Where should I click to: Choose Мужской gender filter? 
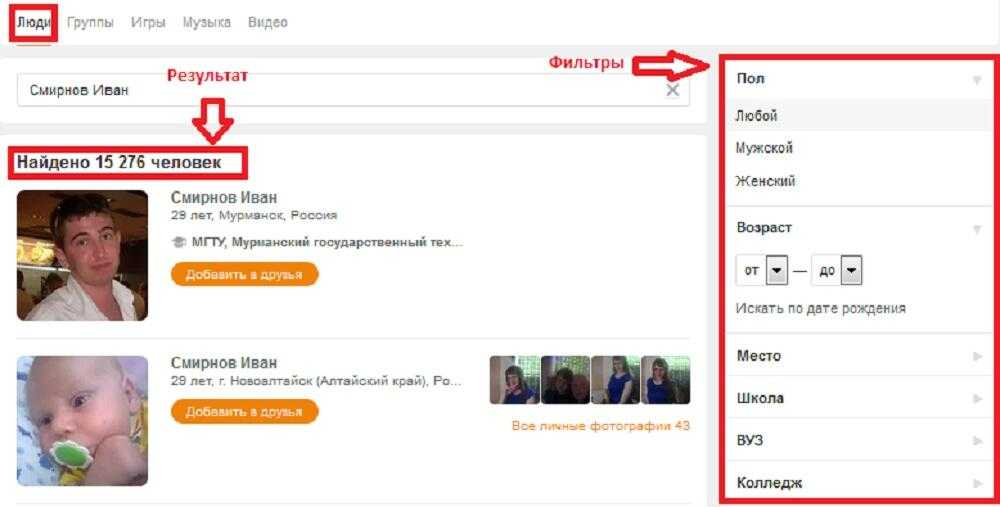[764, 148]
